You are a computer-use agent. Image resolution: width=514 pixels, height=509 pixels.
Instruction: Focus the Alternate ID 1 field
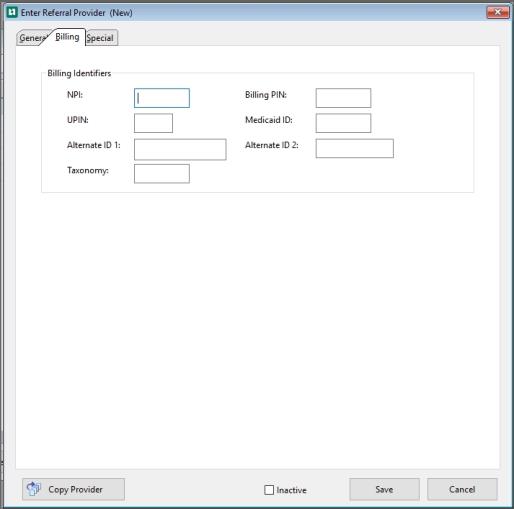[x=180, y=149]
